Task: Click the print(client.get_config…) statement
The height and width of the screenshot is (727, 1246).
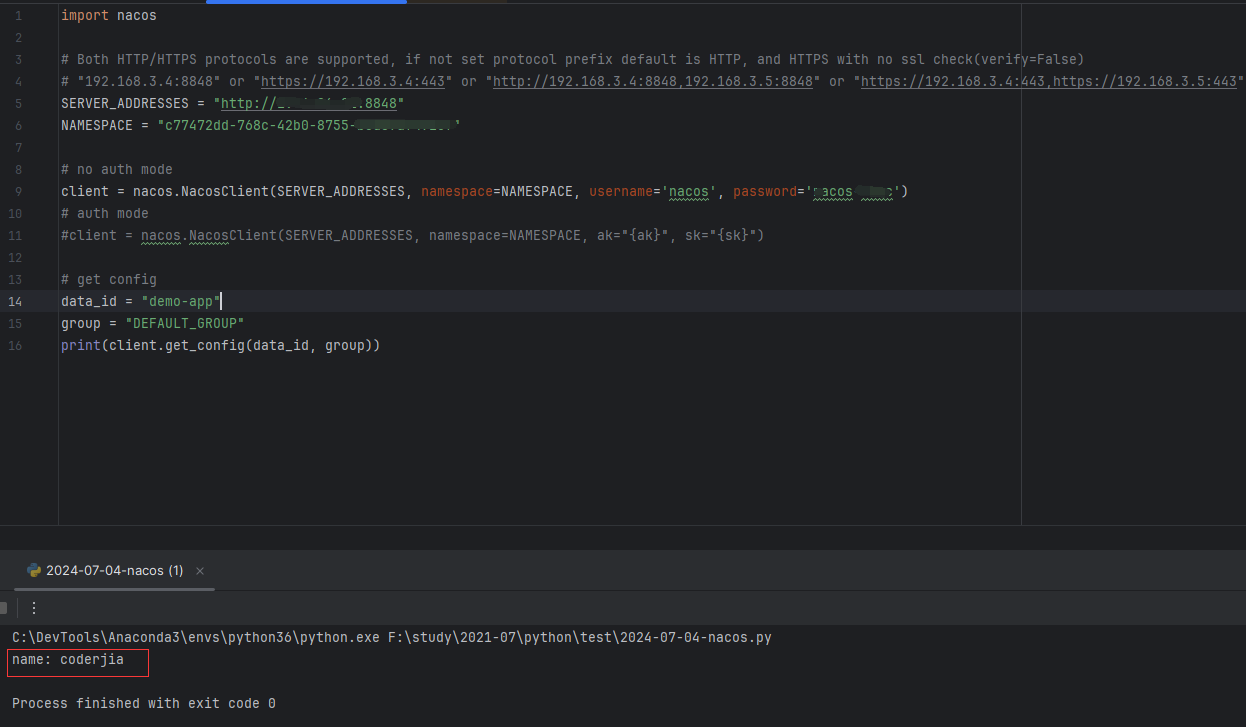Action: [x=221, y=345]
